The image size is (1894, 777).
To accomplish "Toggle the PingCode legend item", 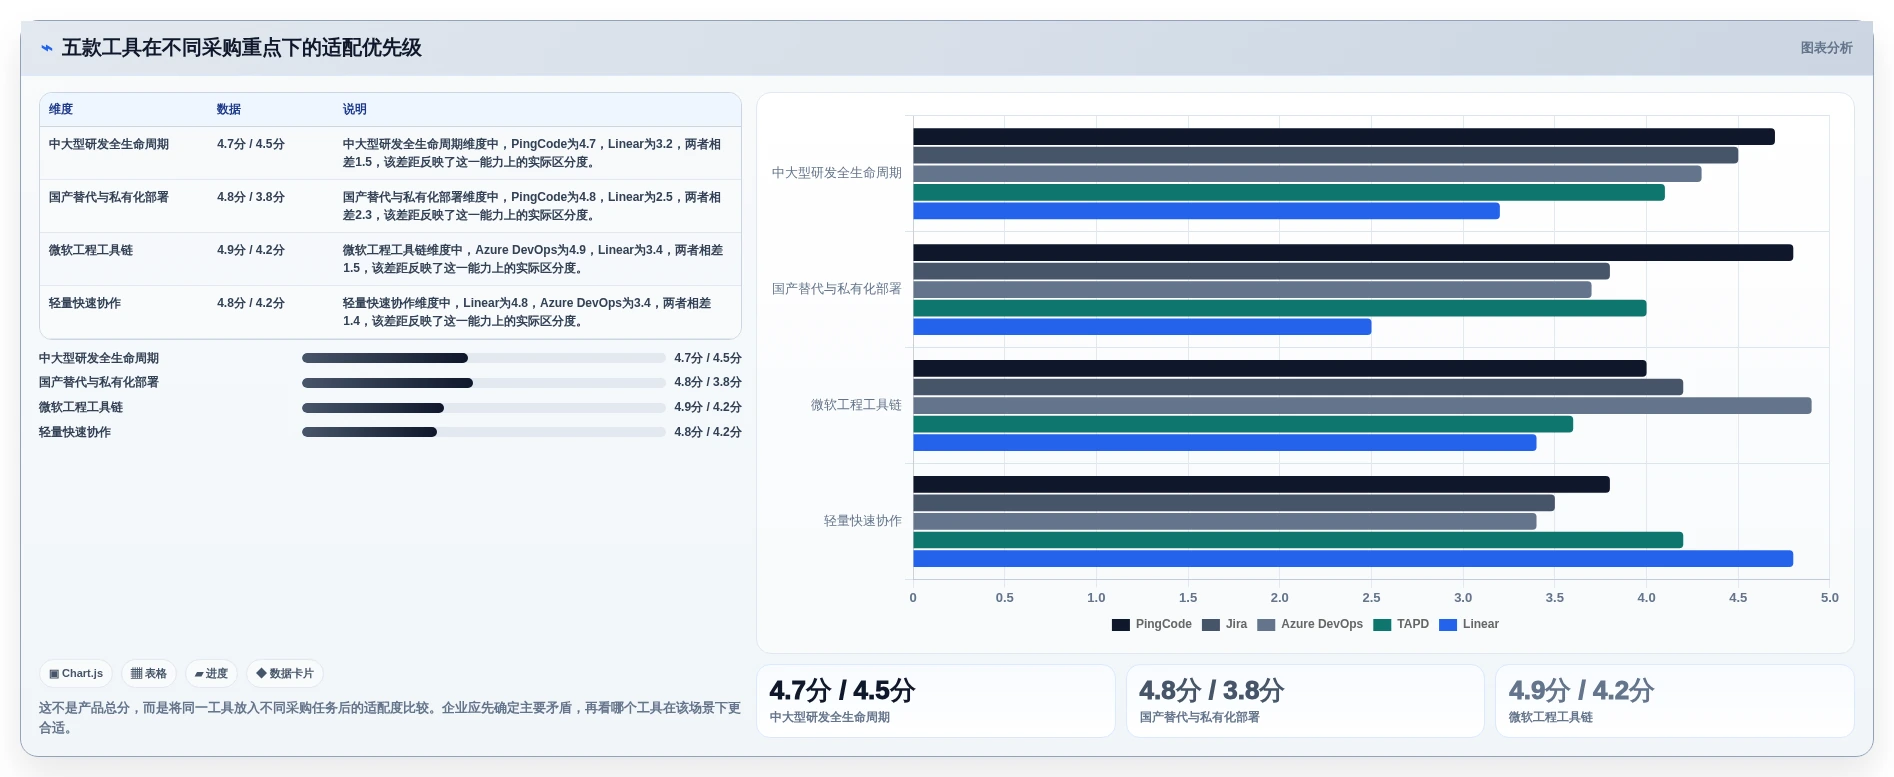I will coord(1152,624).
